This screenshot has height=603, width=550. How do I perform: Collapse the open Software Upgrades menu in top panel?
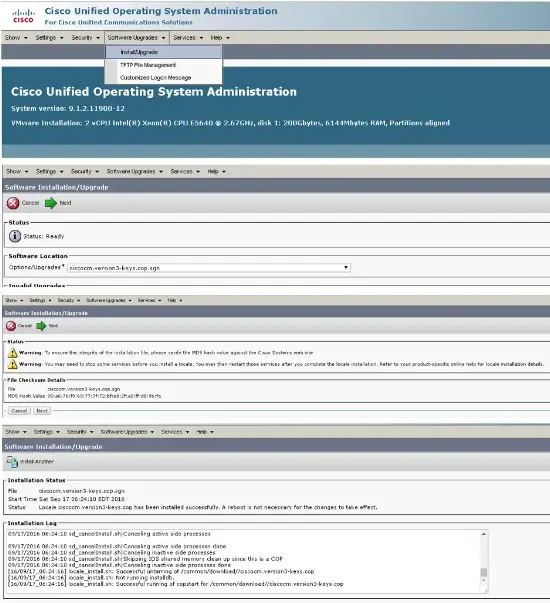[136, 38]
